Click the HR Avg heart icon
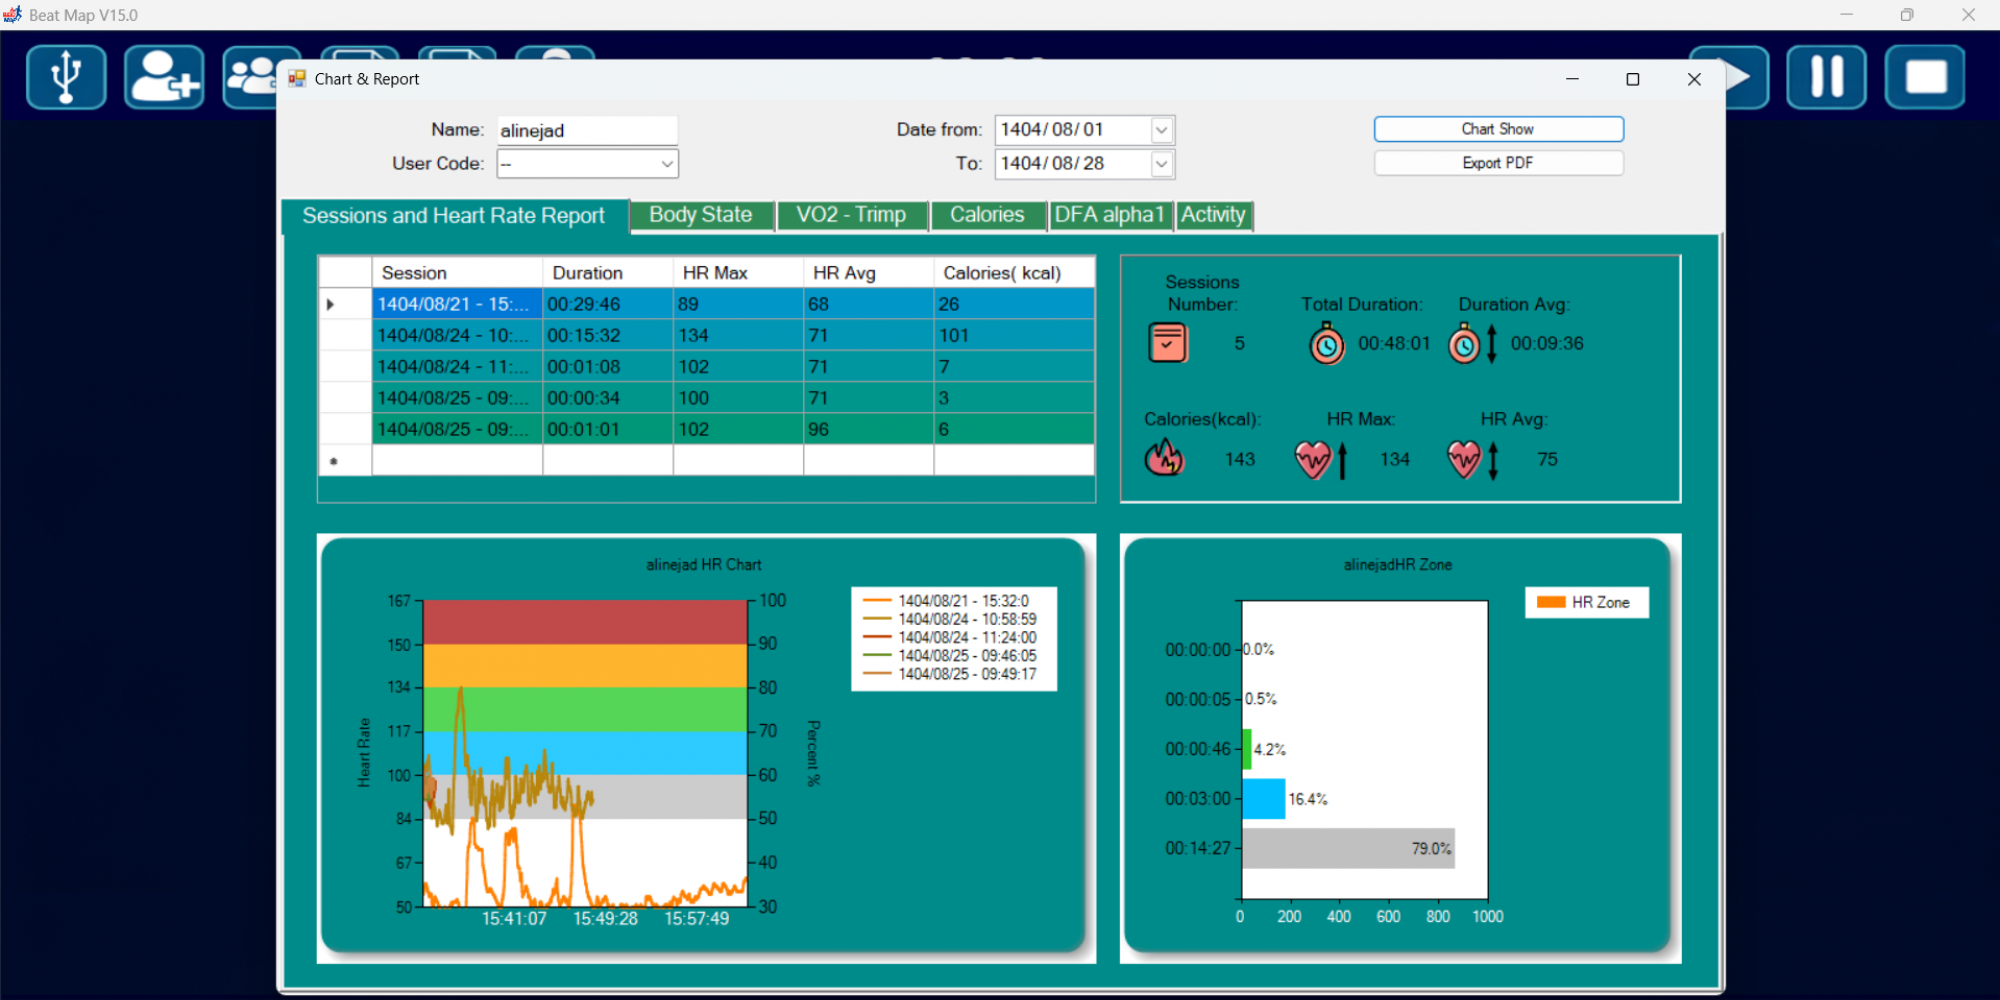This screenshot has width=2000, height=1000. coord(1465,460)
